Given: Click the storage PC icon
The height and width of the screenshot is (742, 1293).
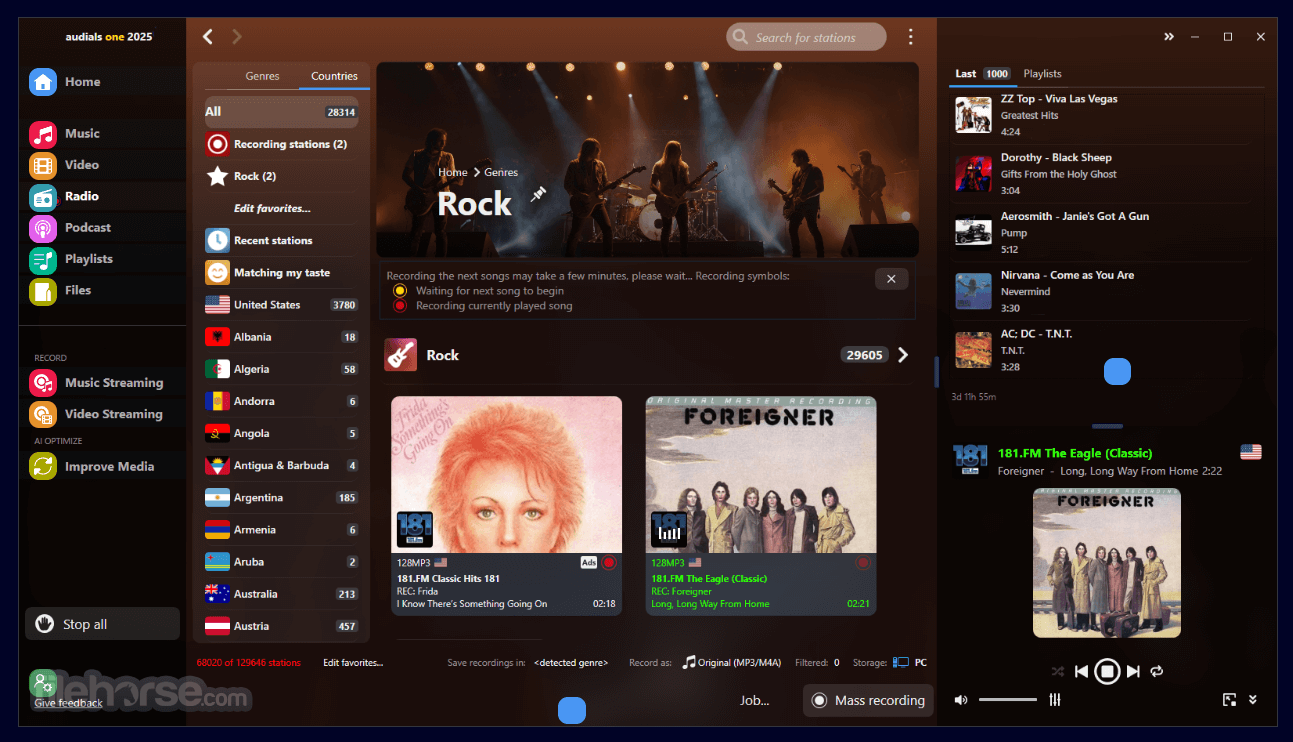Looking at the screenshot, I should coord(901,662).
